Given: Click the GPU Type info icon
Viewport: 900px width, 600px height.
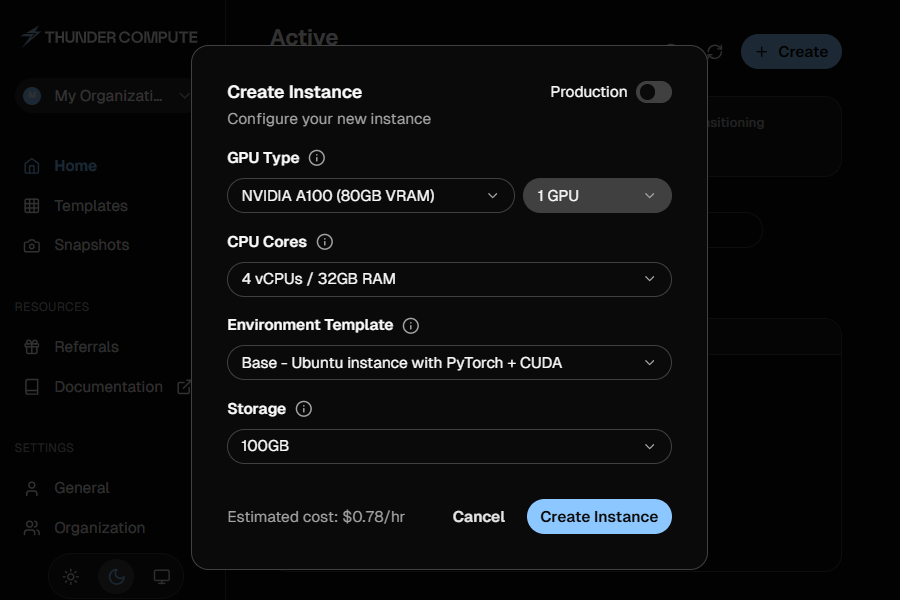Looking at the screenshot, I should click(316, 157).
